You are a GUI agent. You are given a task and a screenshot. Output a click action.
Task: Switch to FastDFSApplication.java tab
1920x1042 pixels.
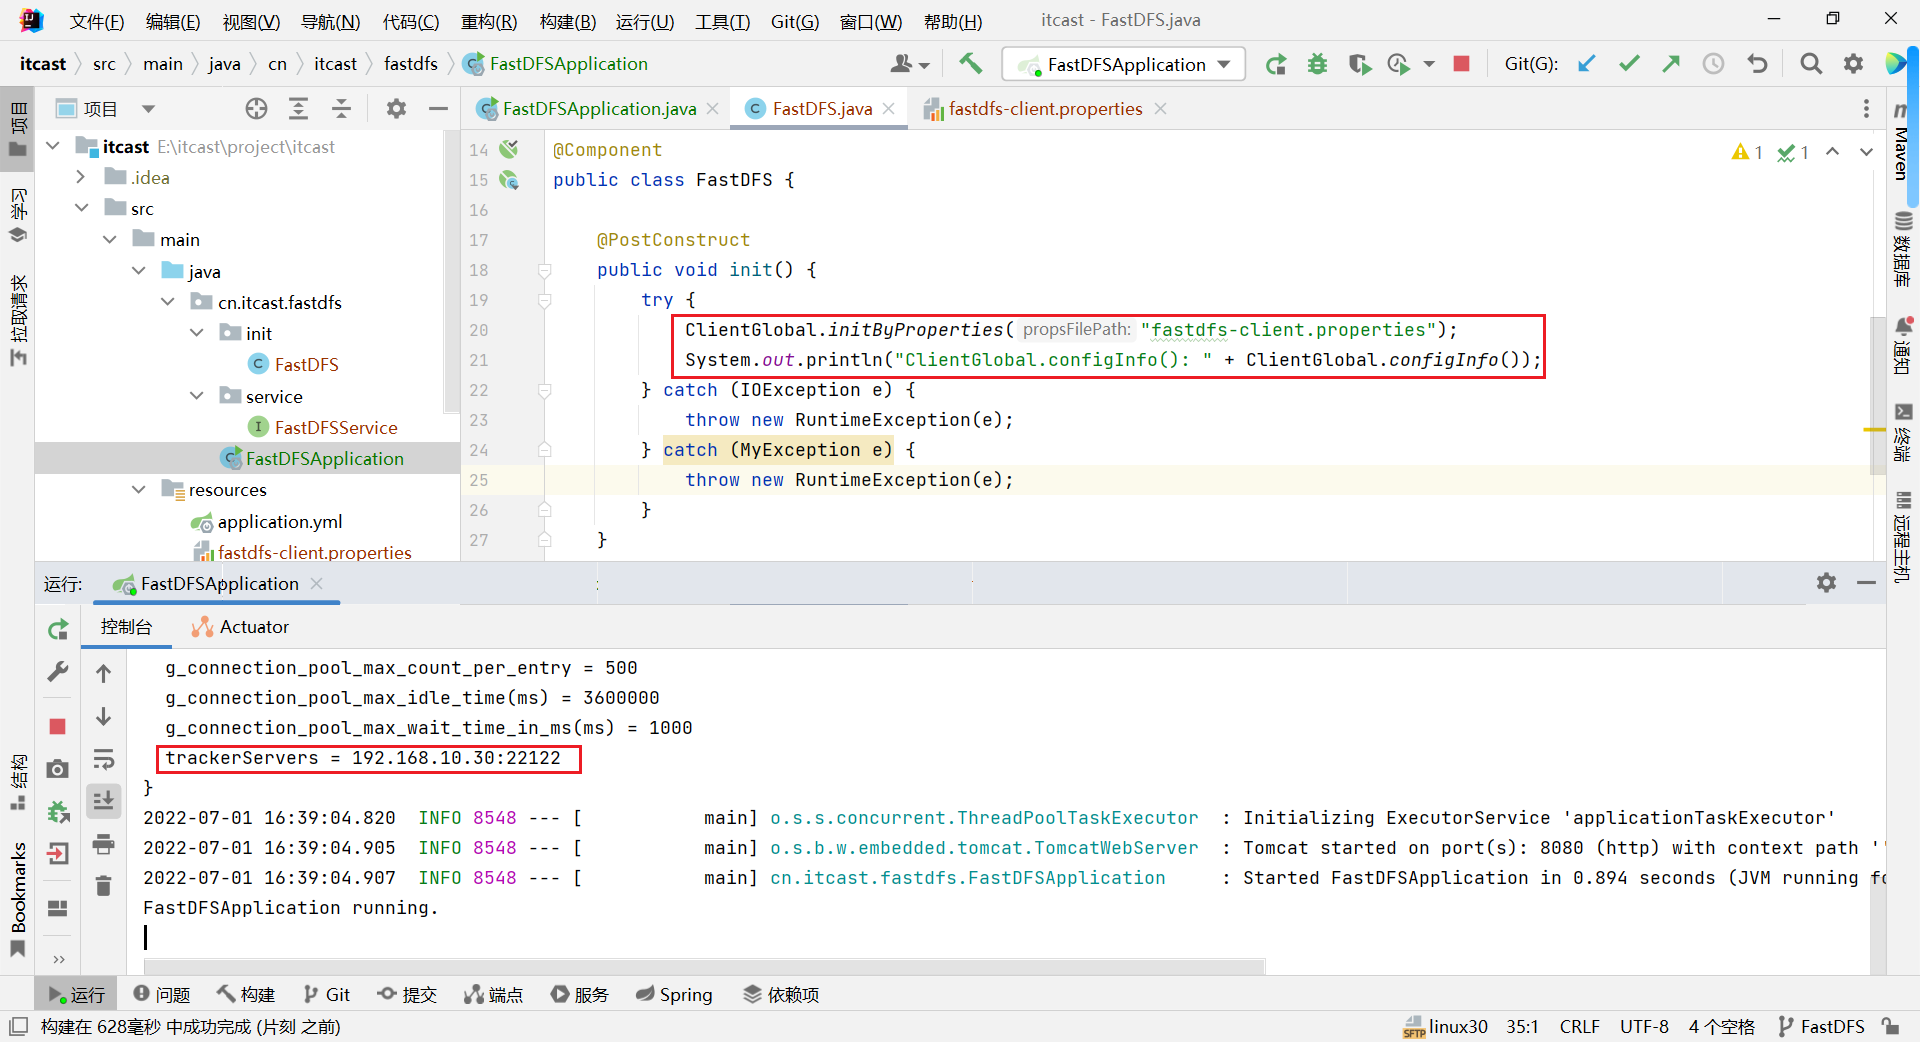(597, 109)
